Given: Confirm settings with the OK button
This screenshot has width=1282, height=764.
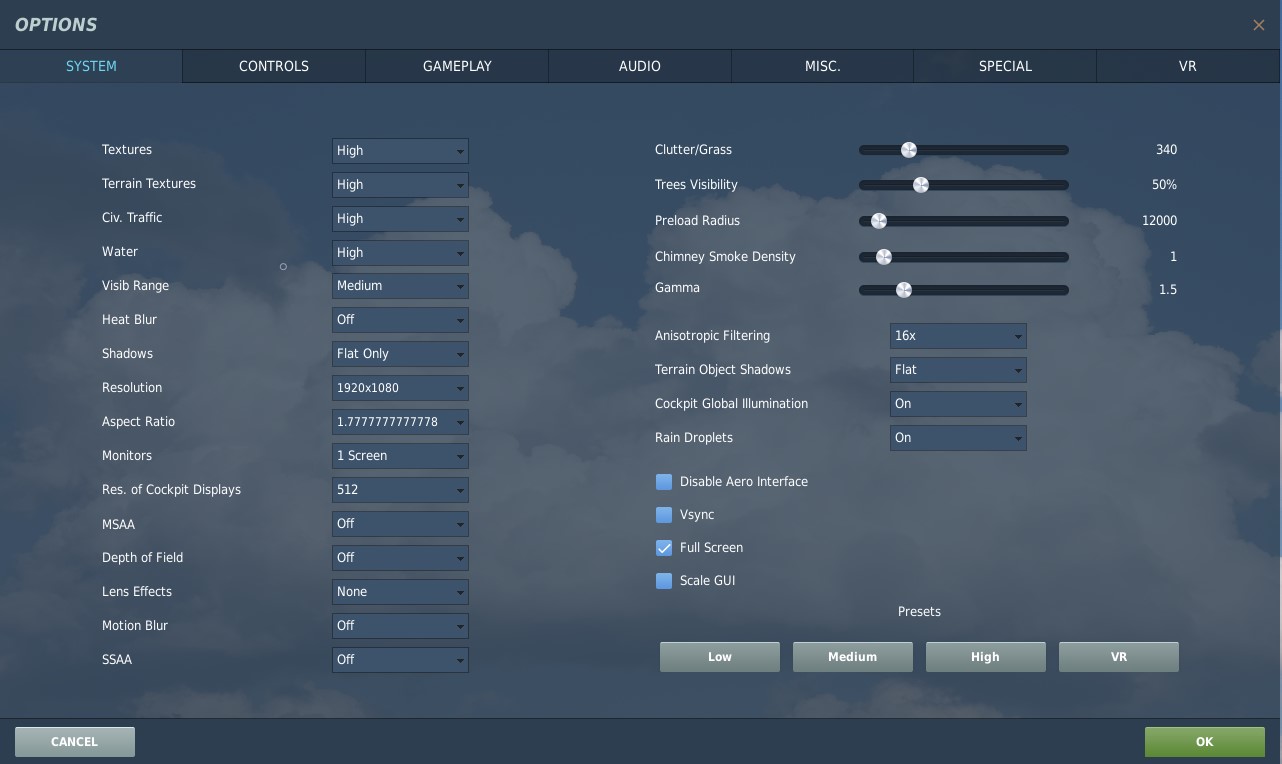Looking at the screenshot, I should point(1205,742).
